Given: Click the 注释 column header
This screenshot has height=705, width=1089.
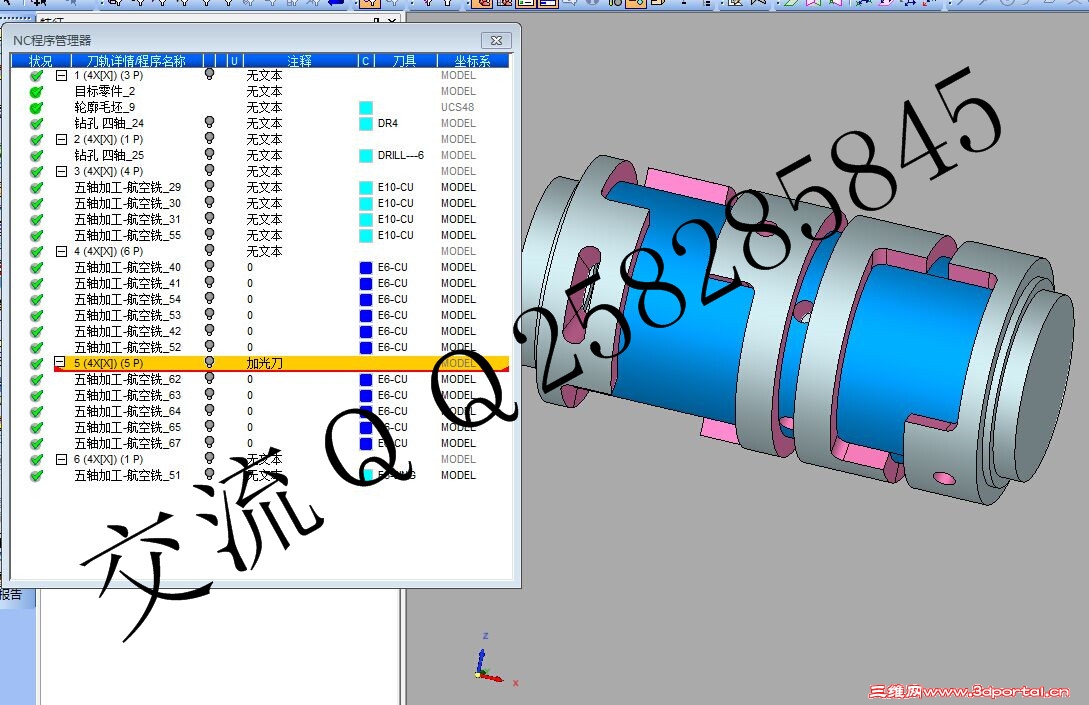Looking at the screenshot, I should tap(299, 61).
